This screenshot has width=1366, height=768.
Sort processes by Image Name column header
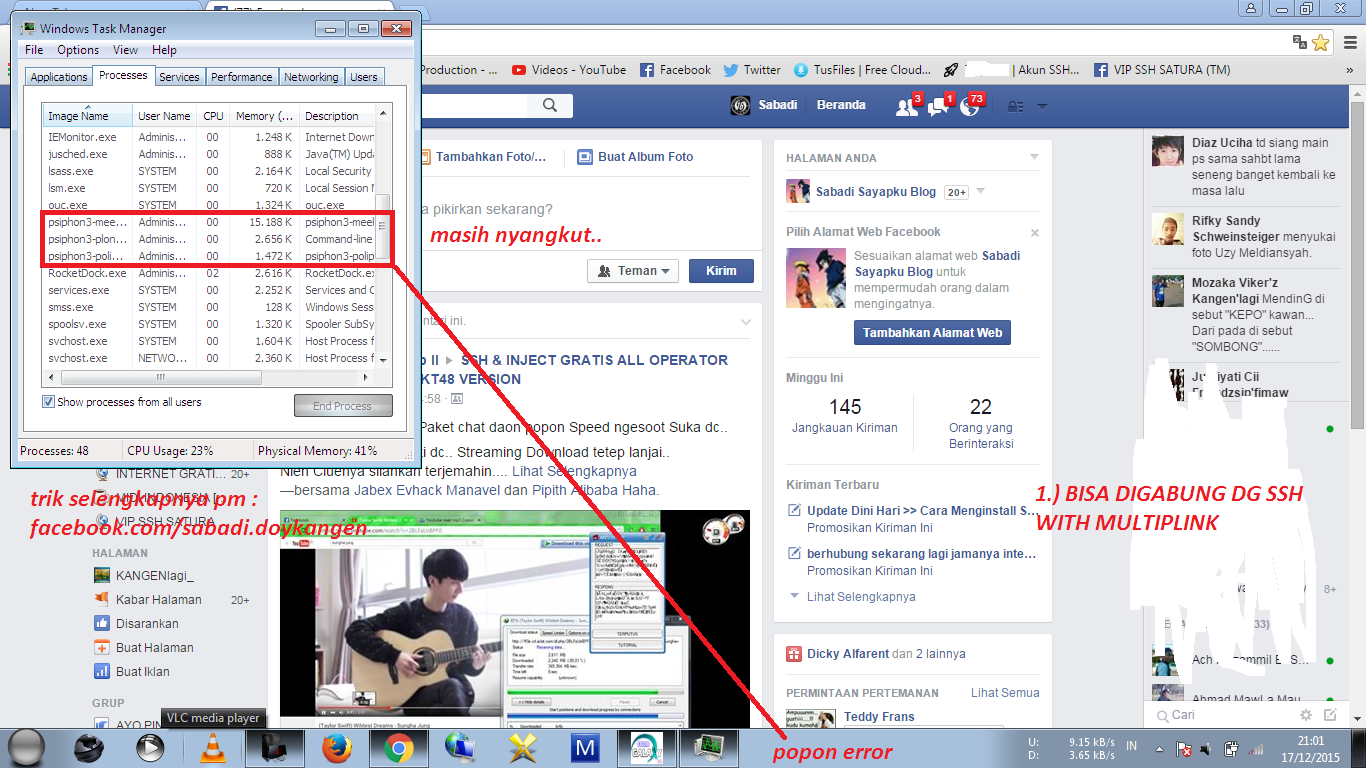pos(87,116)
